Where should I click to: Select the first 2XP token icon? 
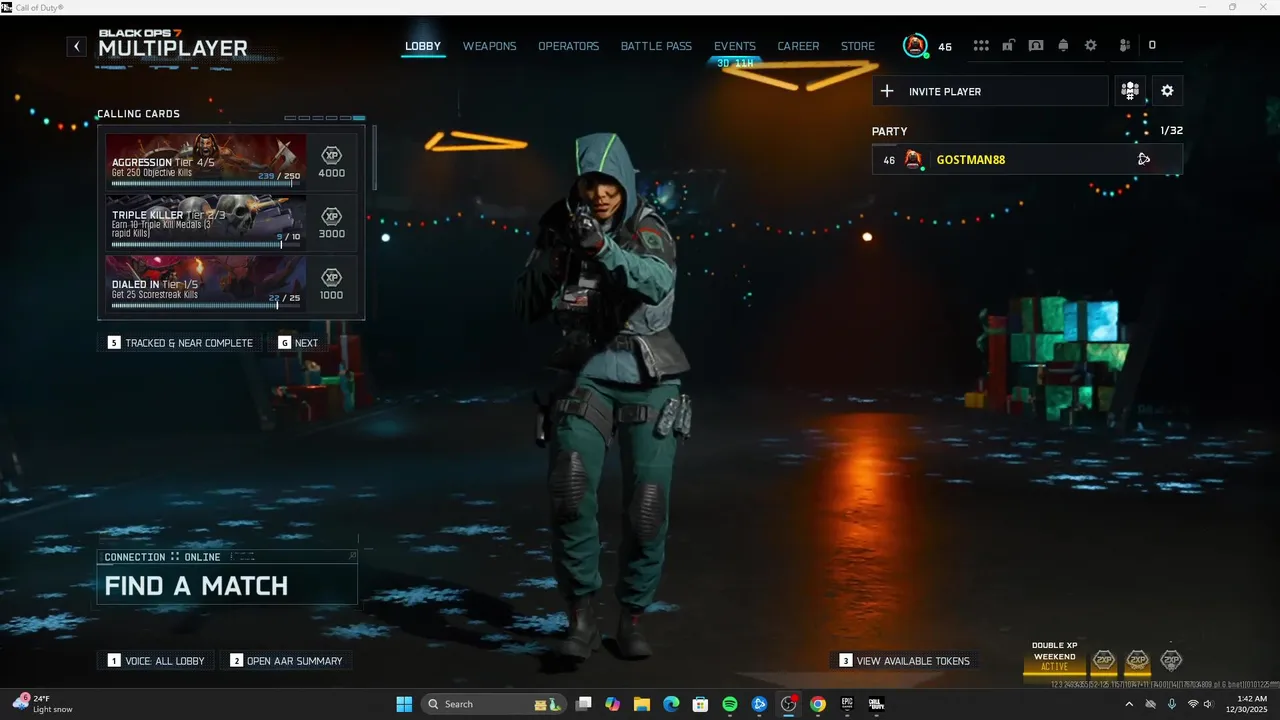tap(1104, 660)
